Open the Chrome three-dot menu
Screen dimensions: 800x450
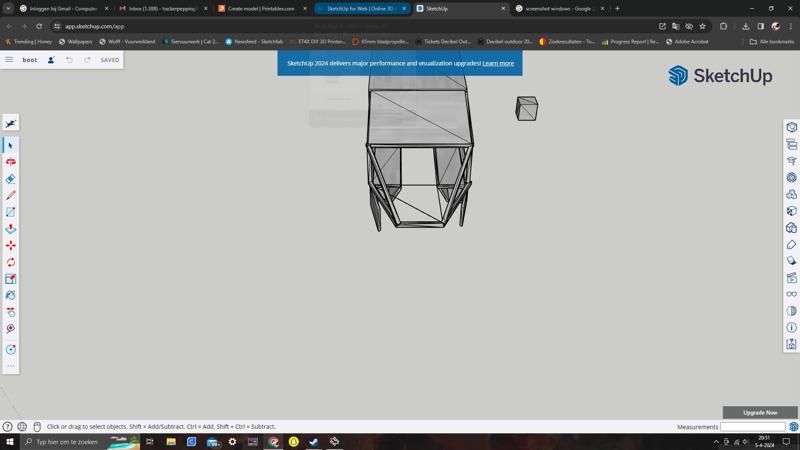pyautogui.click(x=790, y=26)
